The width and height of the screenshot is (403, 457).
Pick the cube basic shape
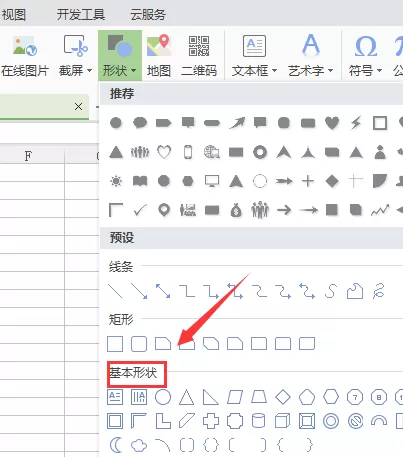(283, 421)
